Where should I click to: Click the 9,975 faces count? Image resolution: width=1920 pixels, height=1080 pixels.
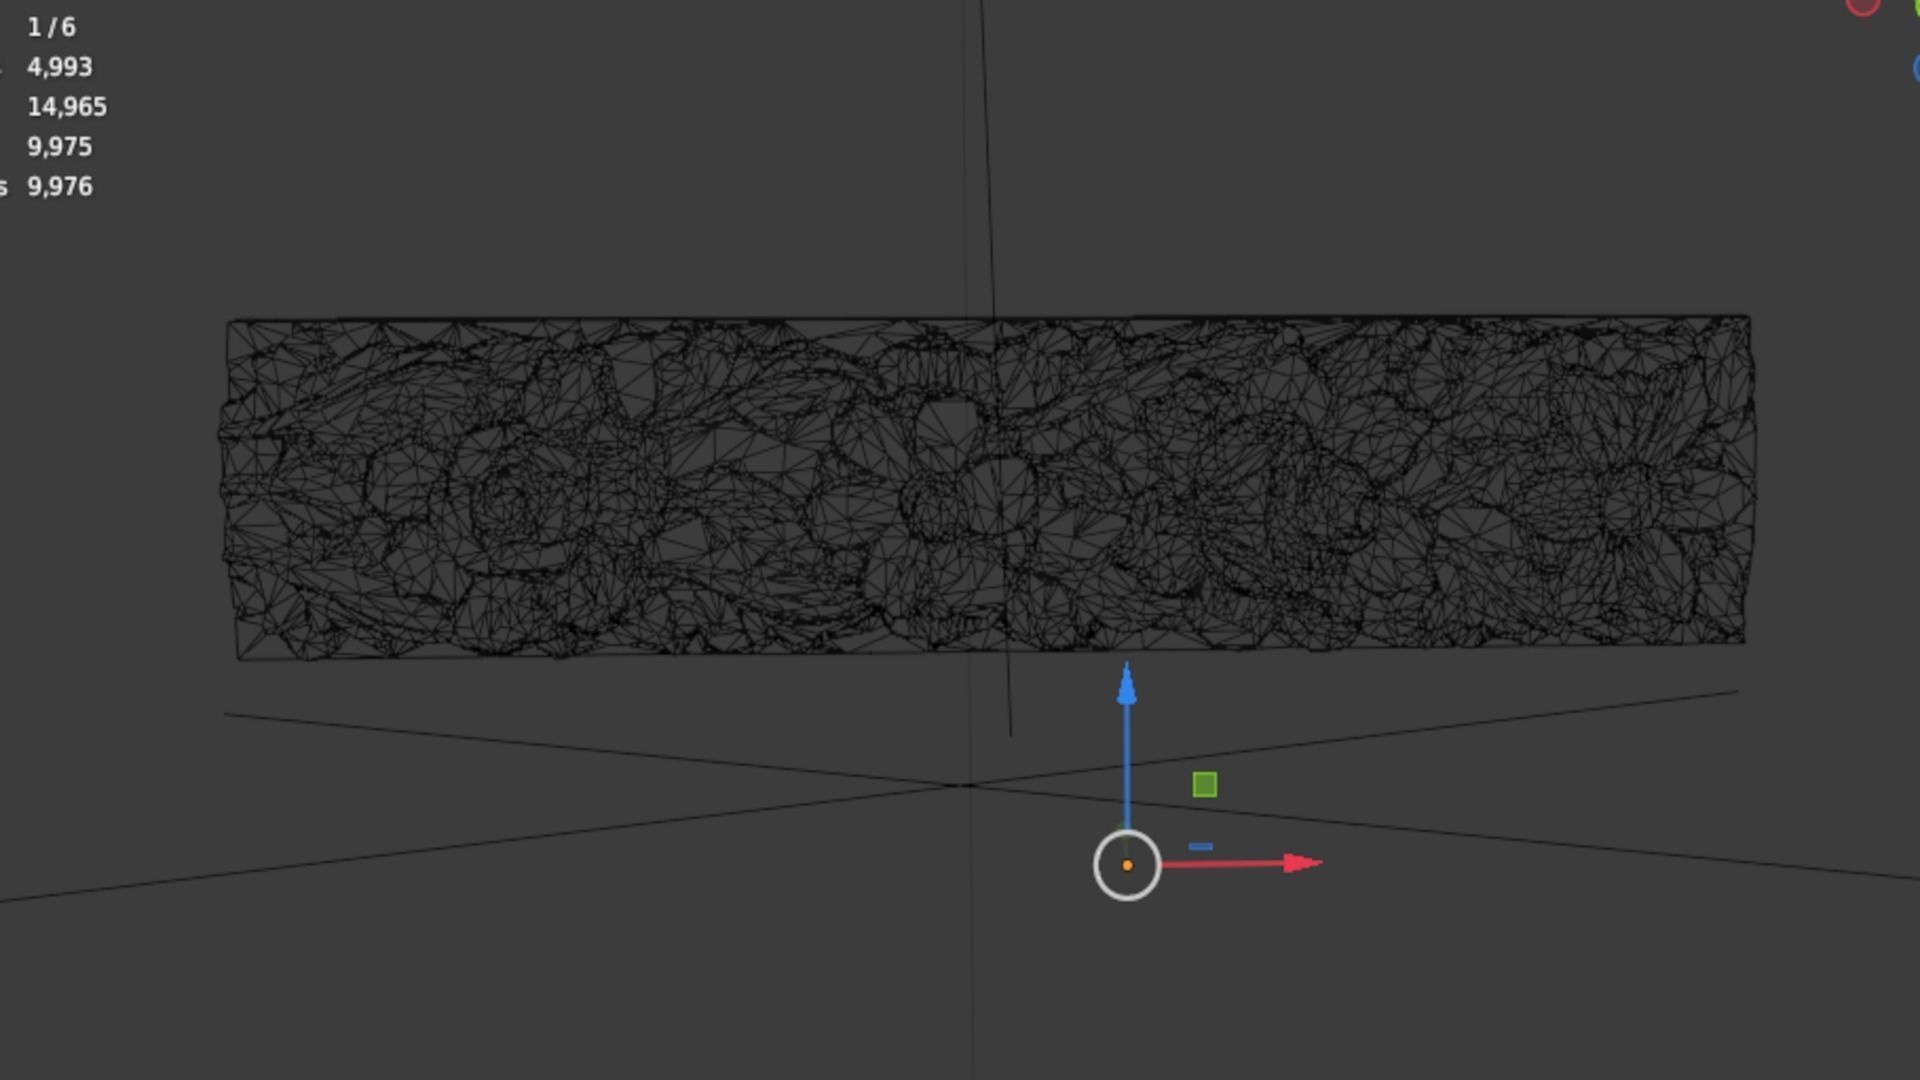point(60,147)
